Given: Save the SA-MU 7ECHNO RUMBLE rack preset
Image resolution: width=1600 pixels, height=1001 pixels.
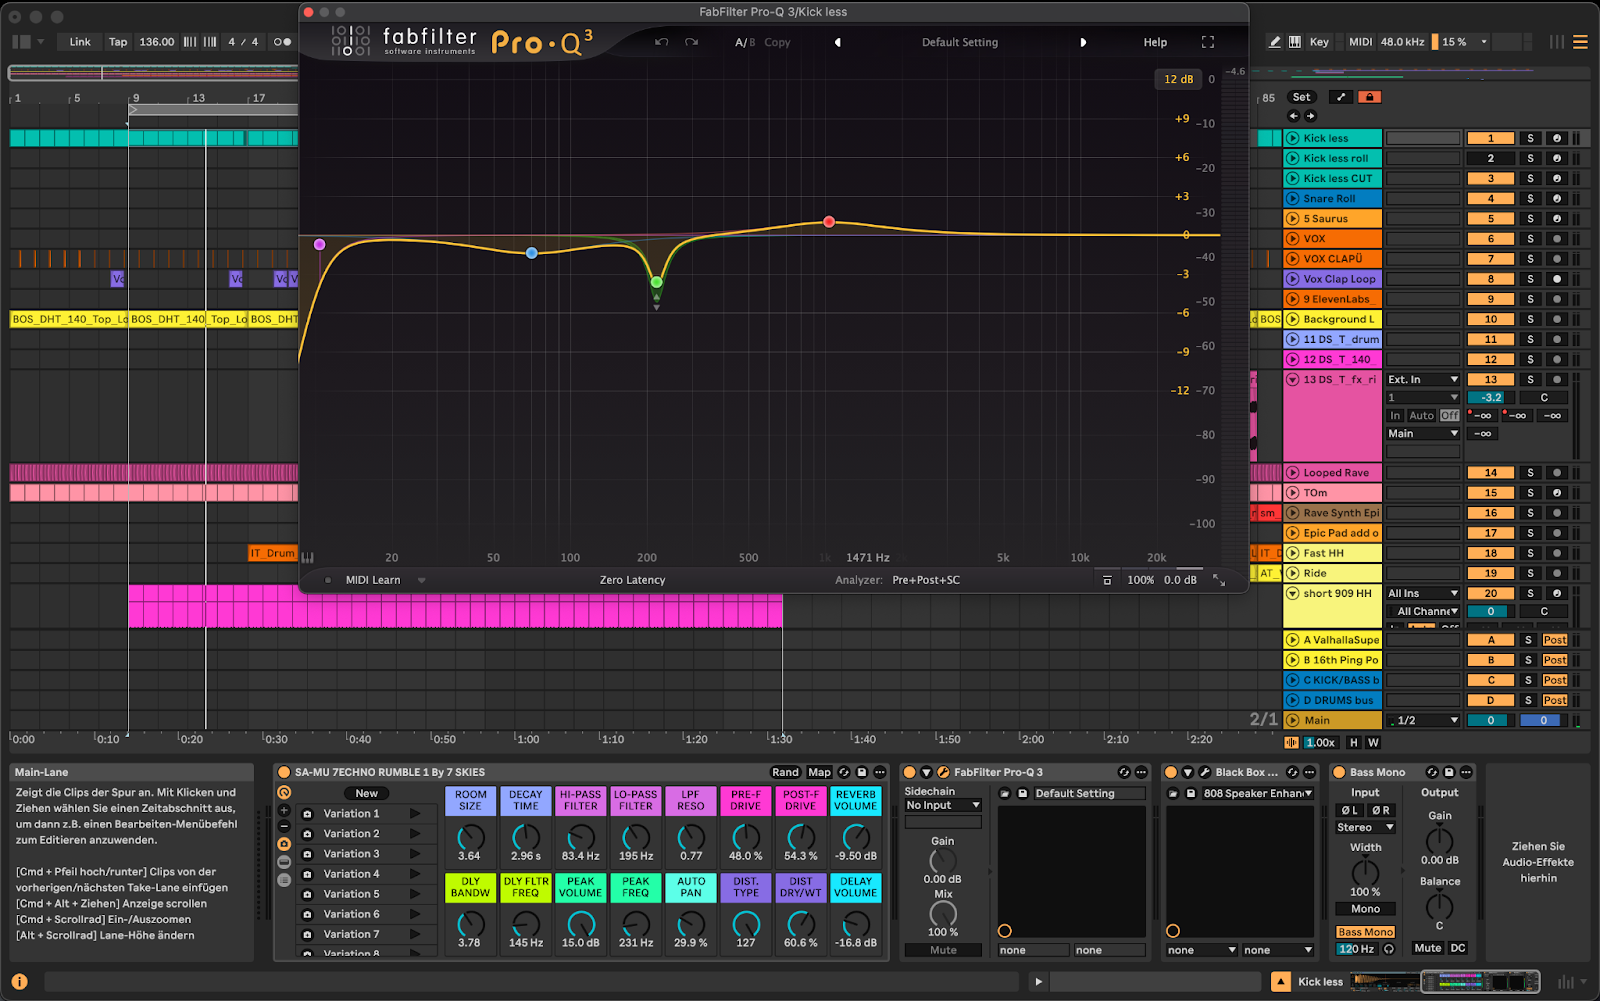Looking at the screenshot, I should pos(862,772).
